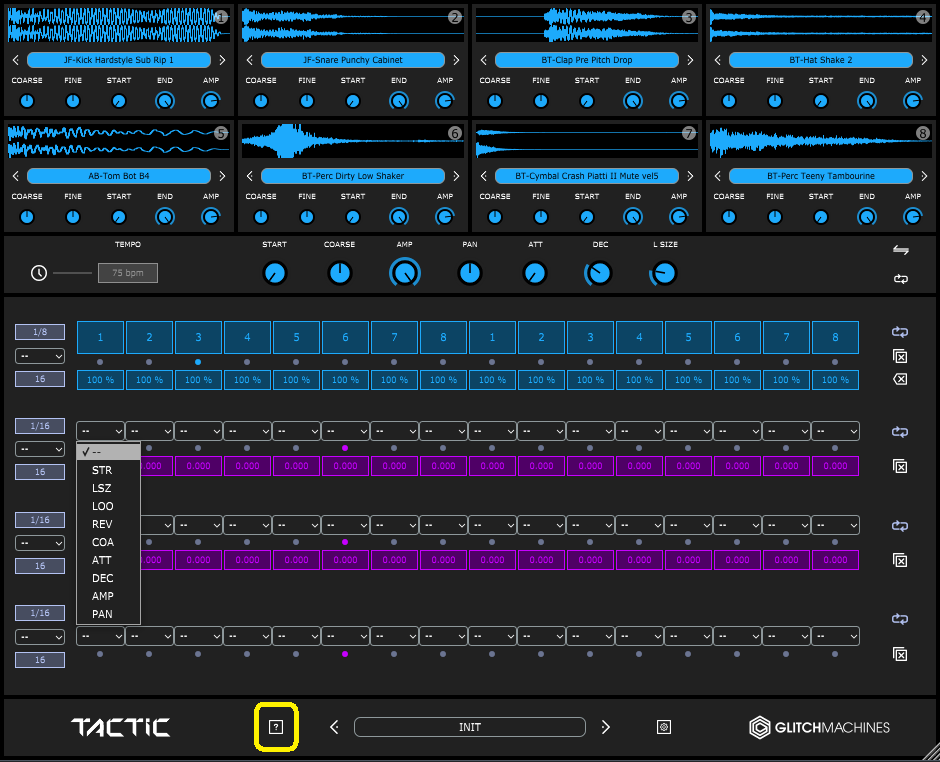Click the double-arrow icon in the global knob panel
Image resolution: width=940 pixels, height=762 pixels.
point(900,250)
